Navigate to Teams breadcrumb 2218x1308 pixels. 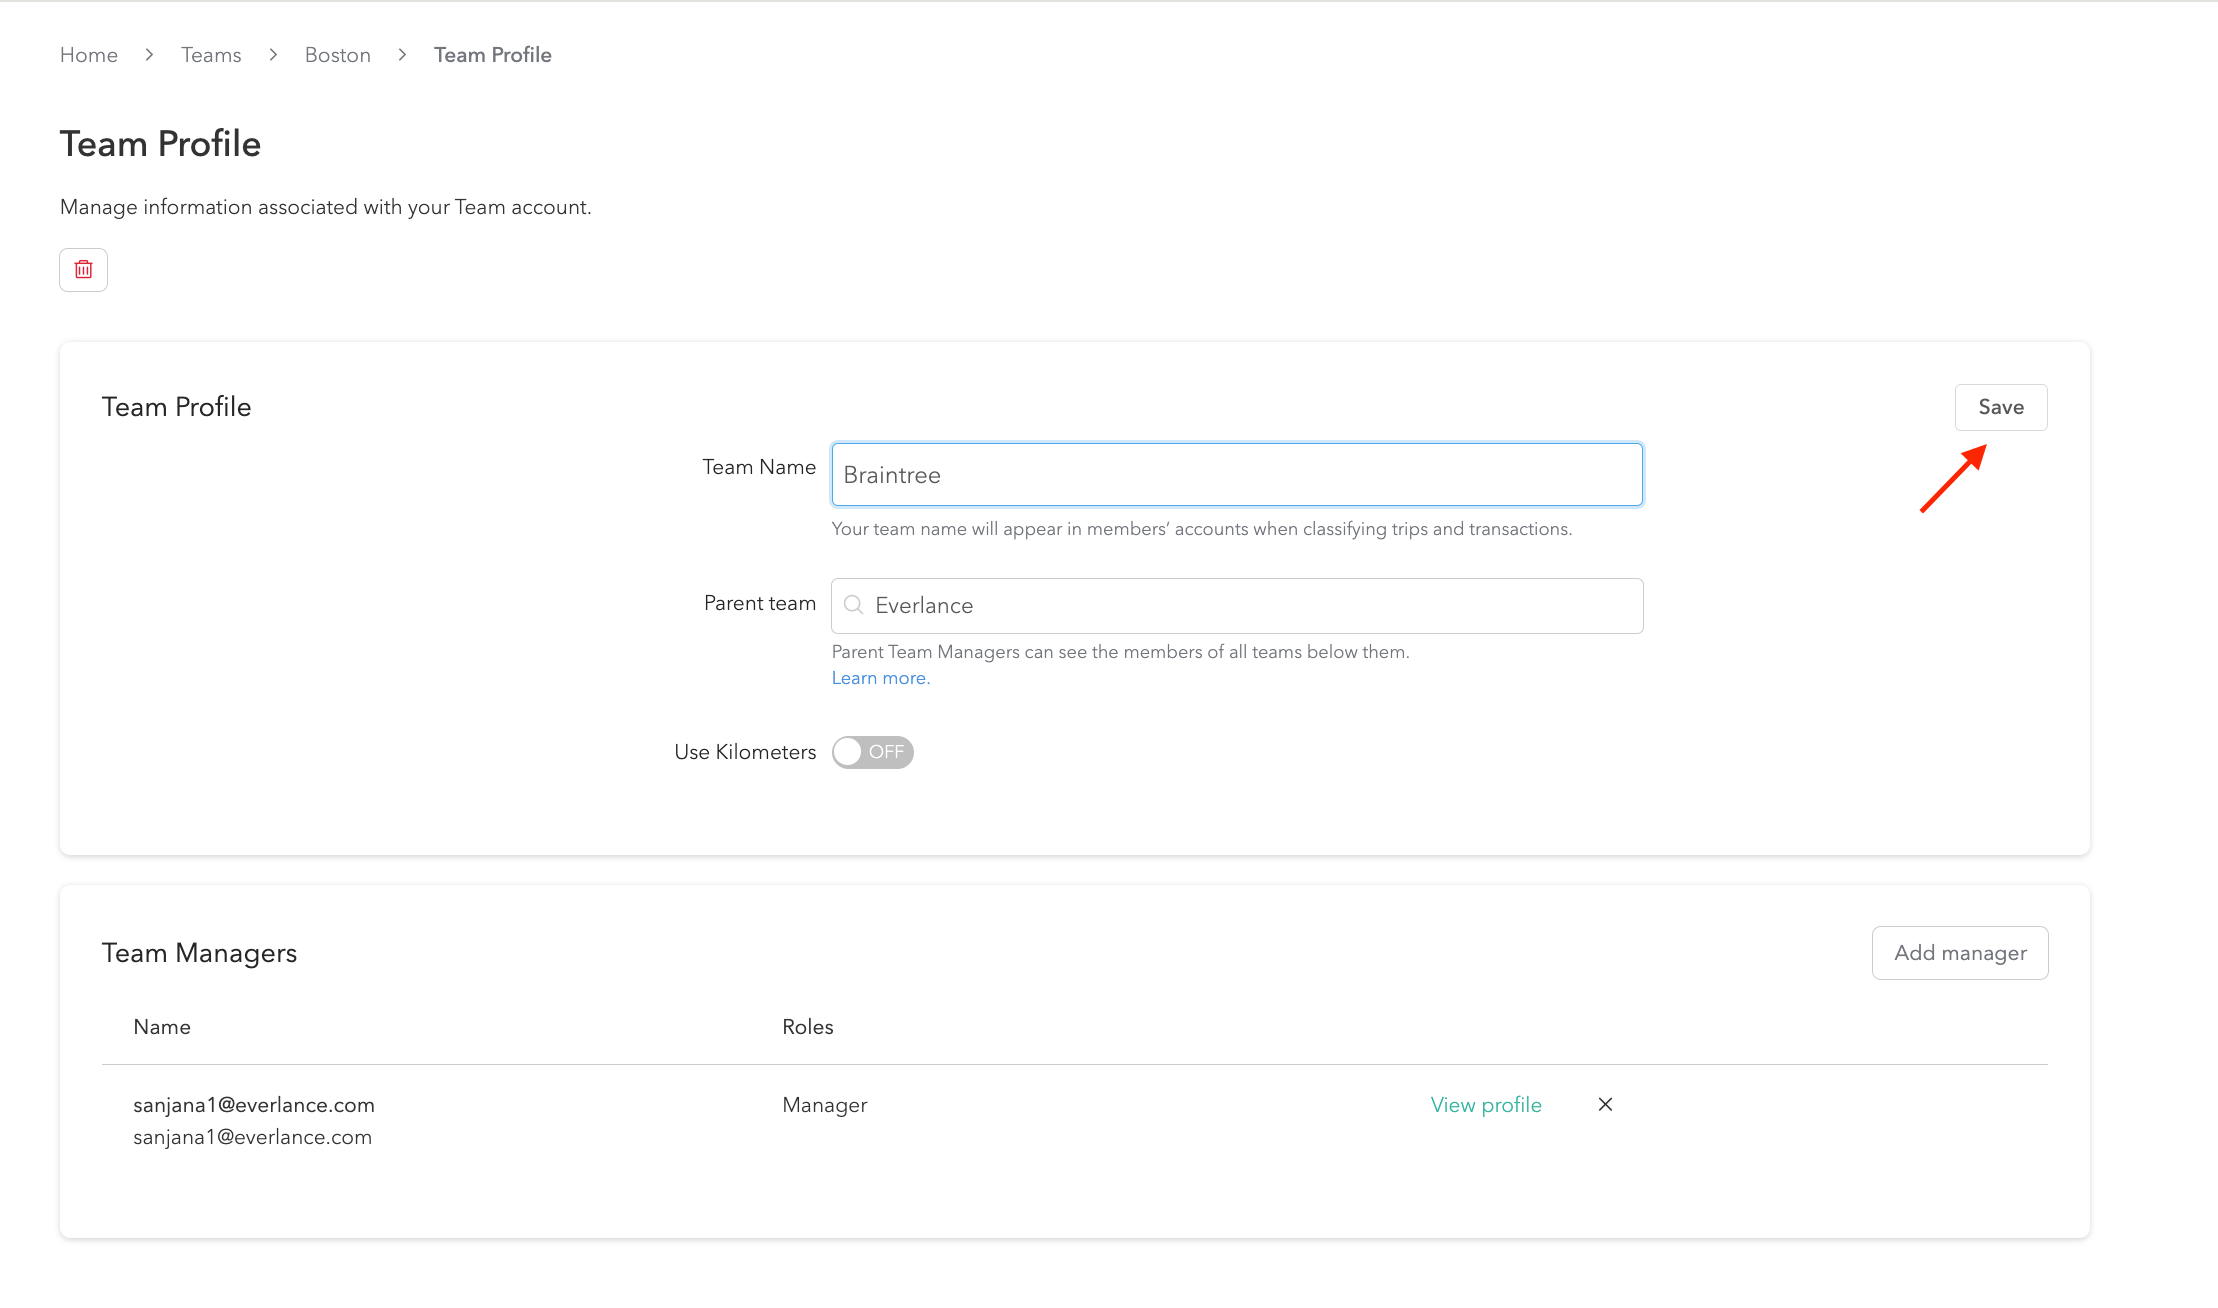click(211, 55)
